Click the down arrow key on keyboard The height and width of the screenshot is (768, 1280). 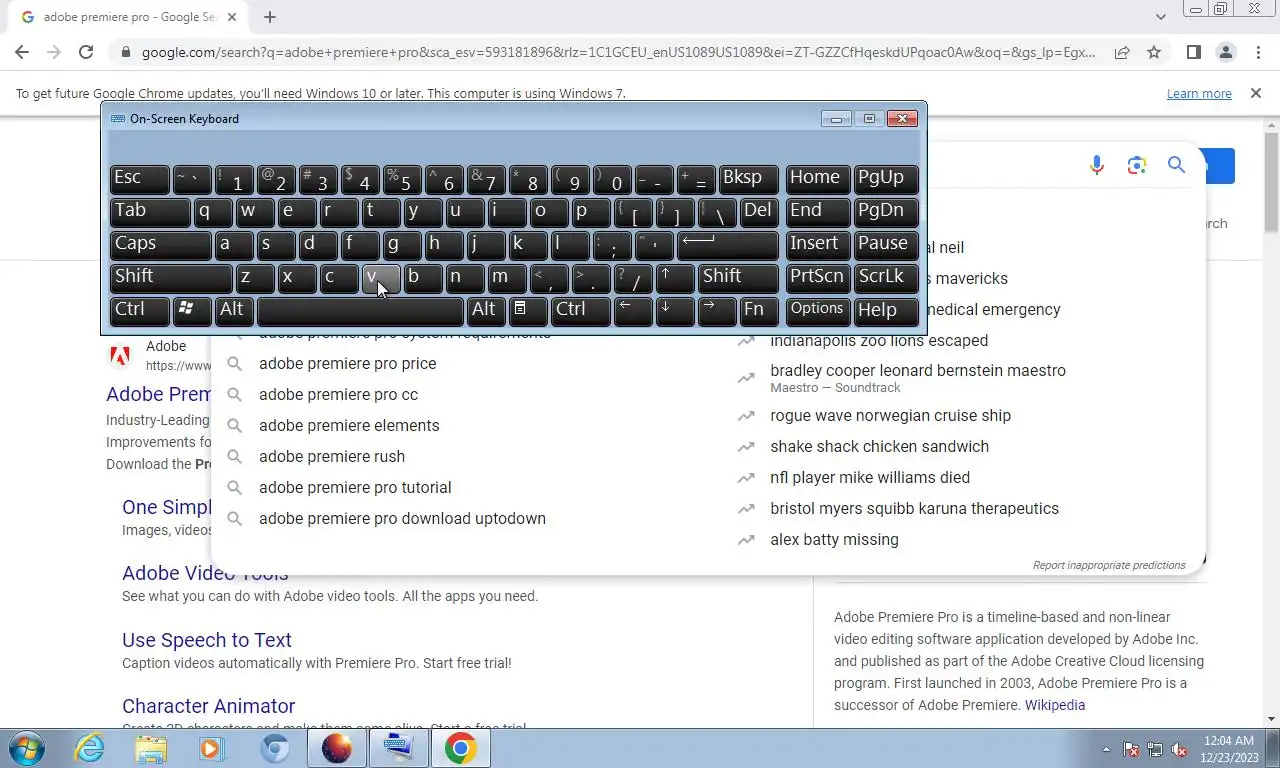675,311
